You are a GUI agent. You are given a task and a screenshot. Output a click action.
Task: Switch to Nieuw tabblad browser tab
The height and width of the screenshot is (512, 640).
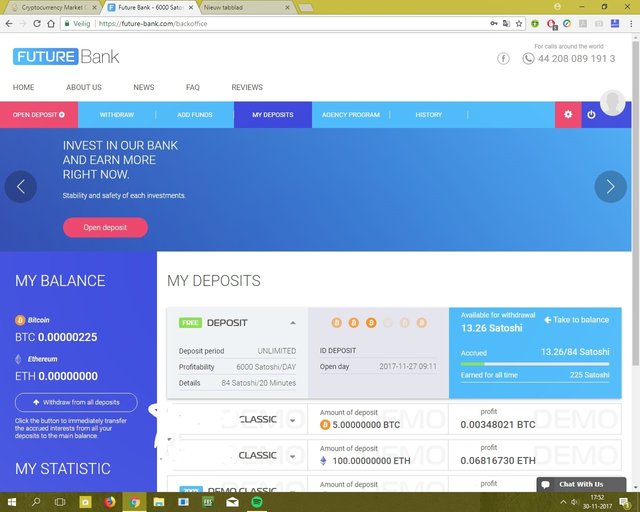(x=247, y=7)
